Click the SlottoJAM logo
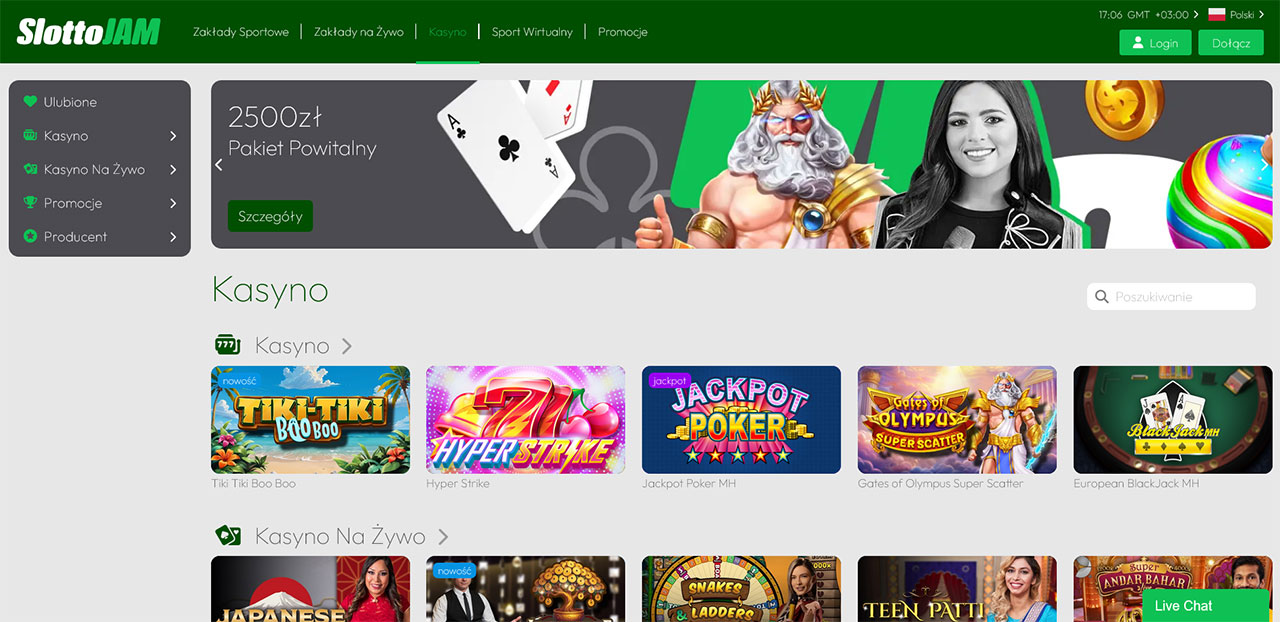Viewport: 1280px width, 622px height. coord(88,32)
